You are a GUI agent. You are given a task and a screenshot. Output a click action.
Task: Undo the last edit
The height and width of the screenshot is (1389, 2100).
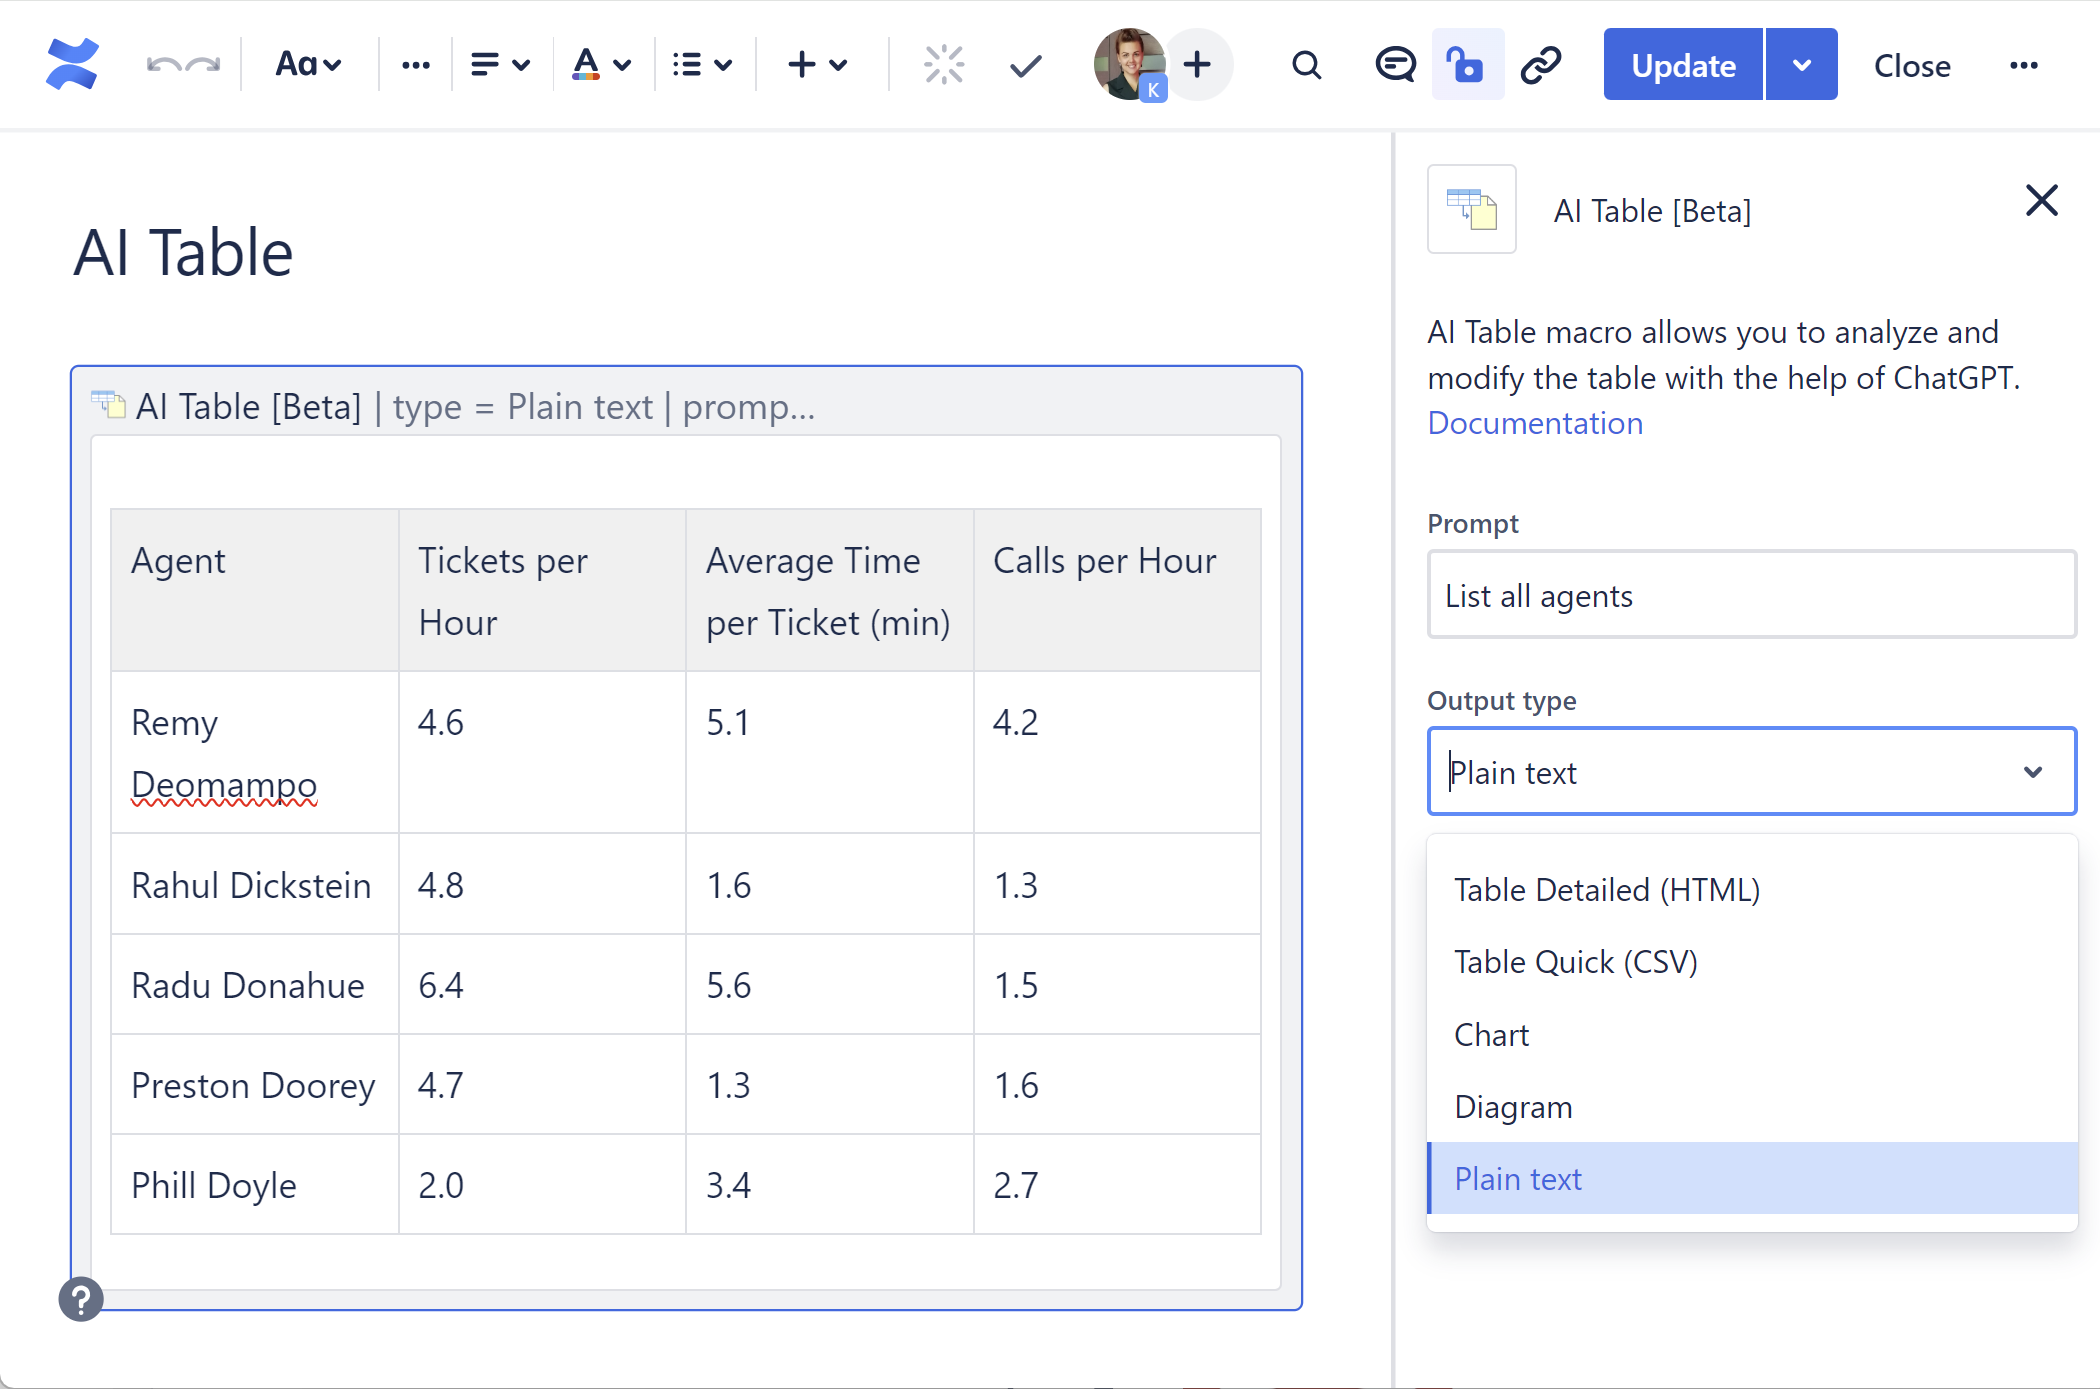coord(163,65)
